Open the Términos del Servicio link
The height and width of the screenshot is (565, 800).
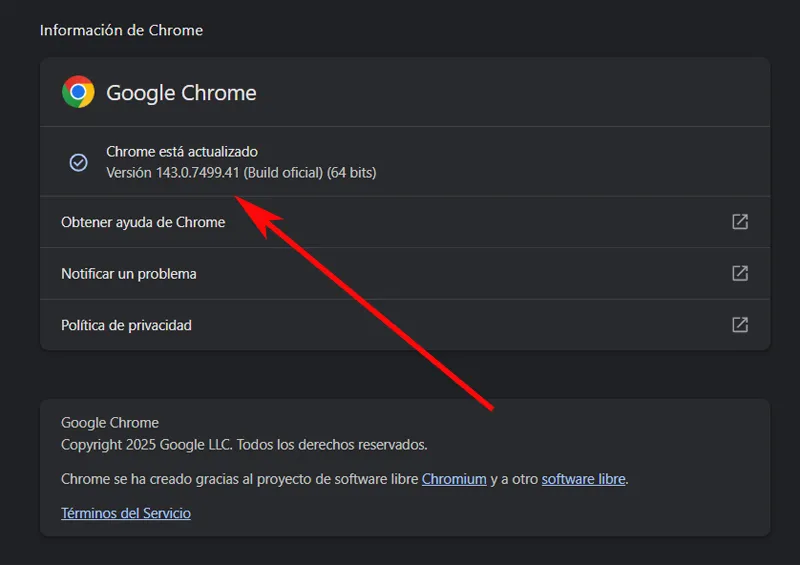click(126, 513)
